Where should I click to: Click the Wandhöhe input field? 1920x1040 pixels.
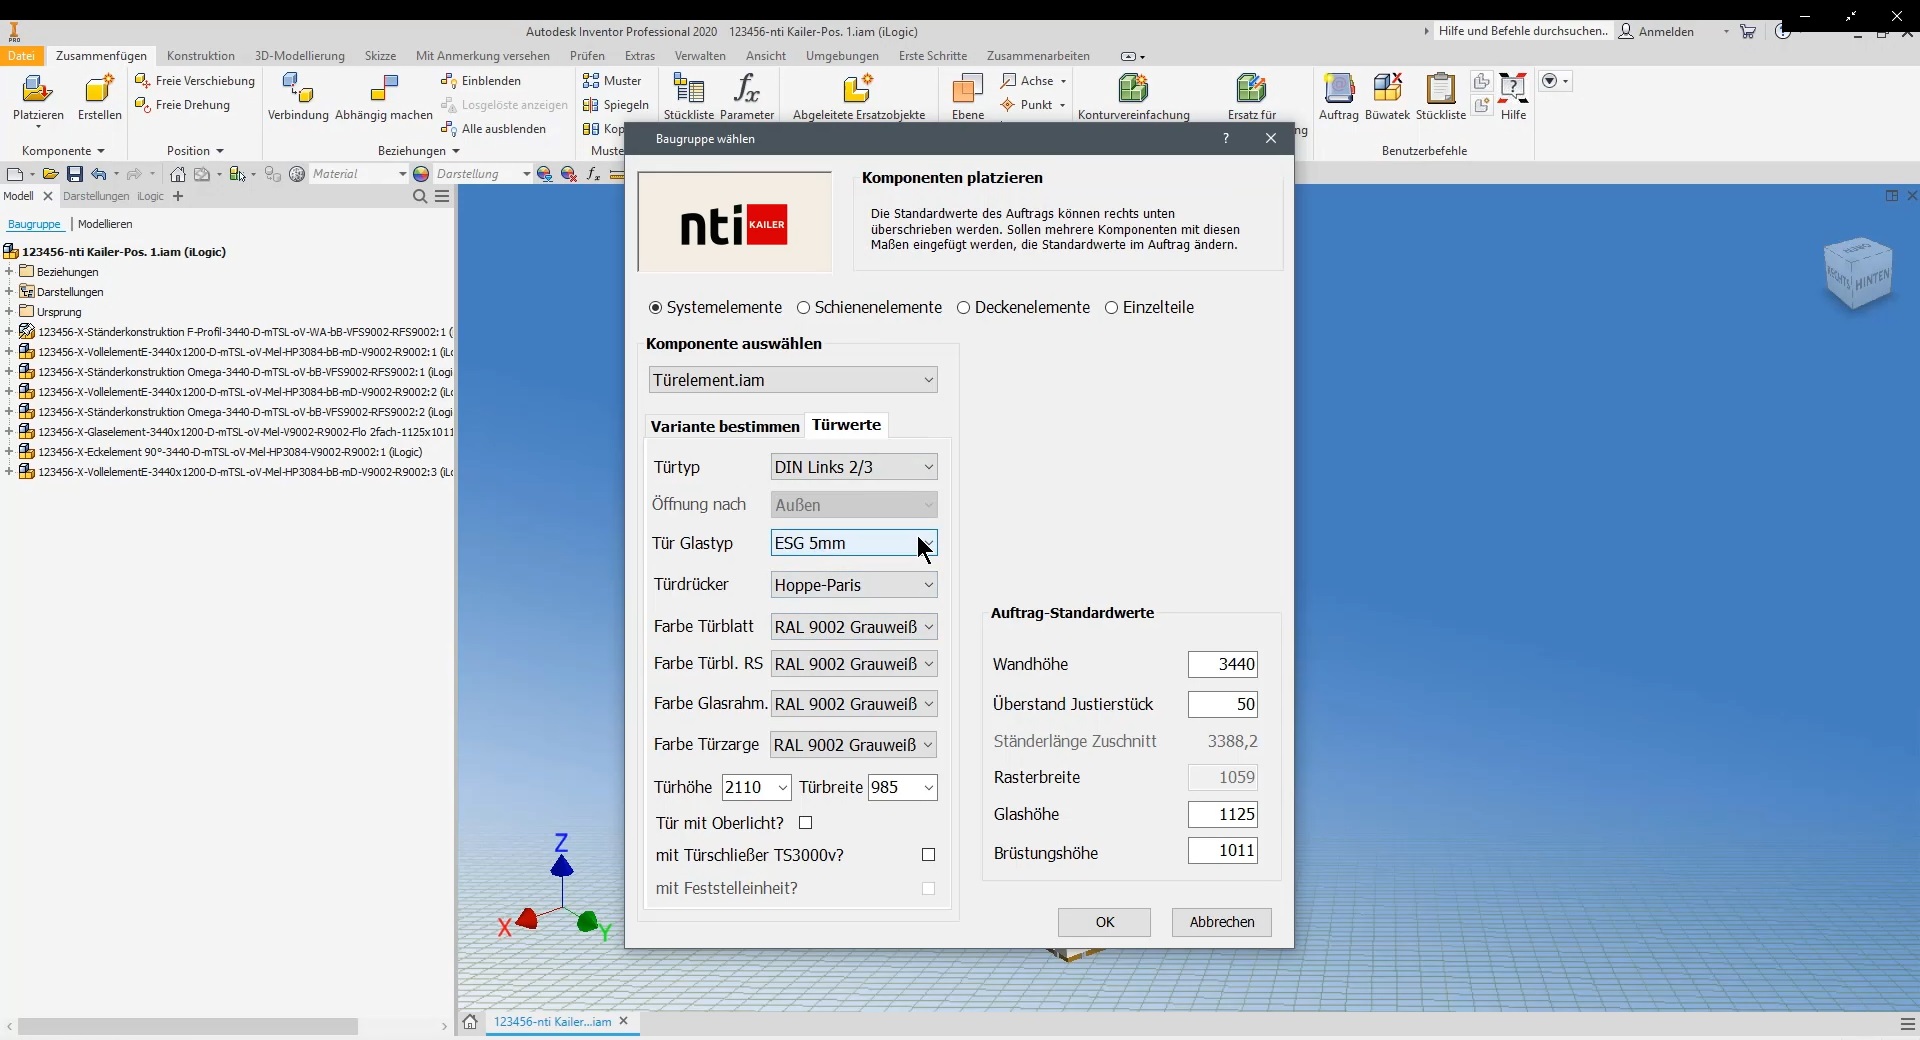(1222, 665)
